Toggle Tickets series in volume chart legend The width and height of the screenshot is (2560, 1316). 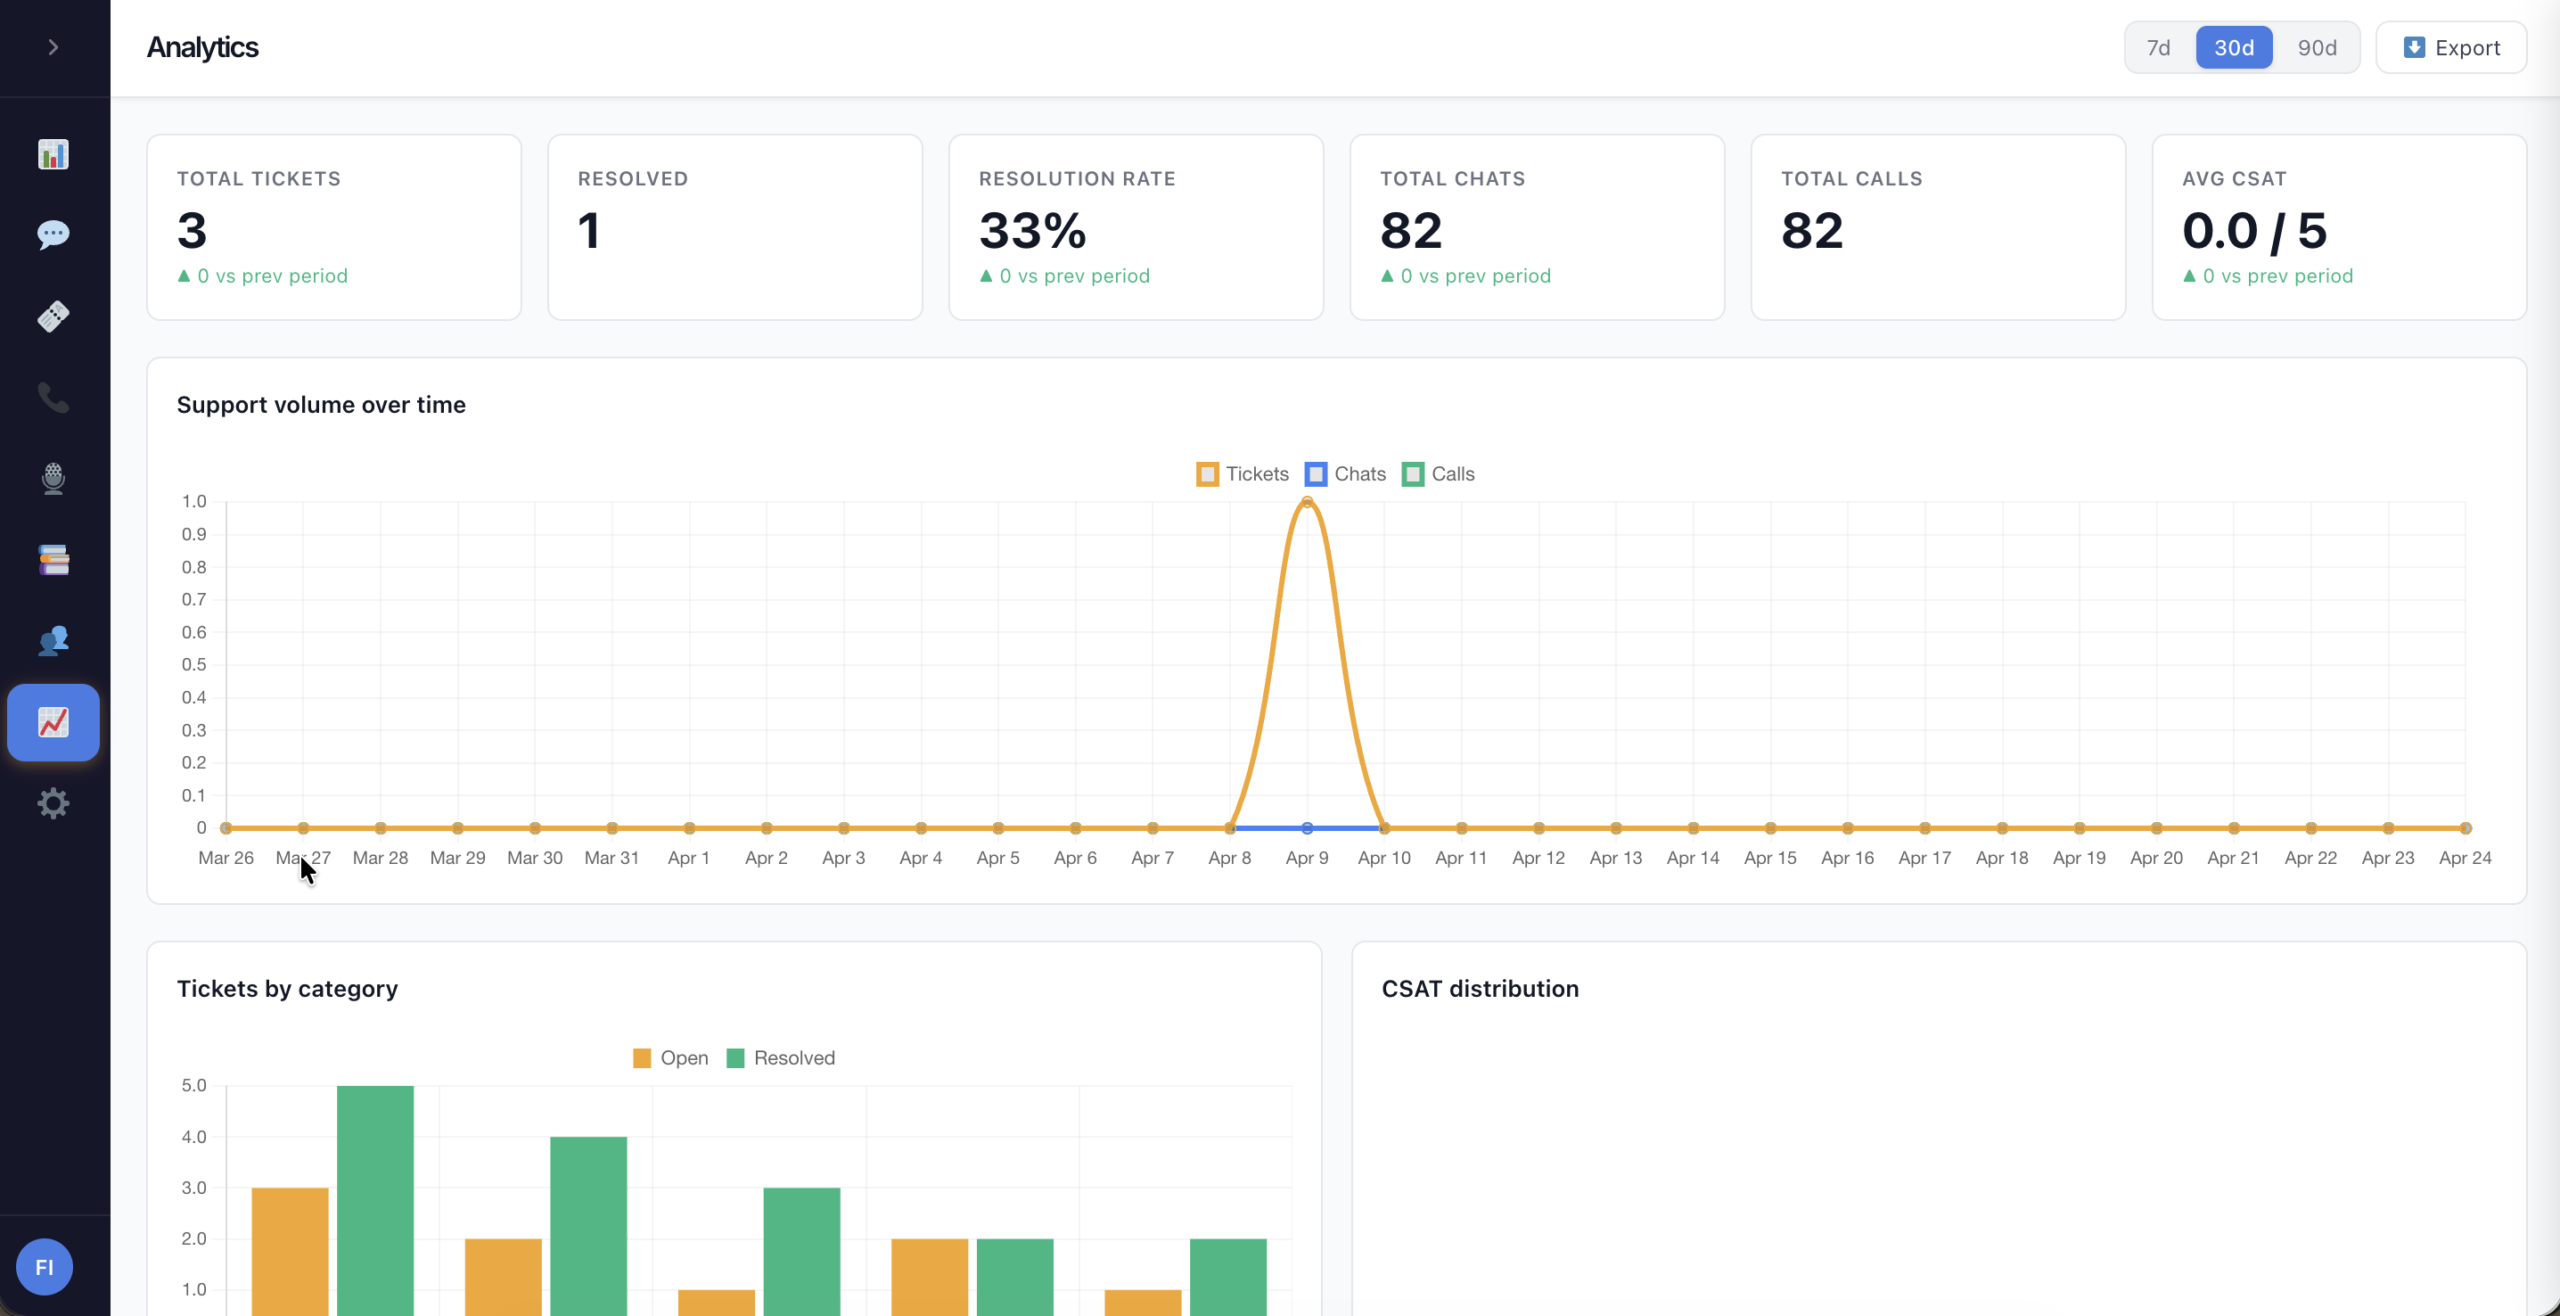pyautogui.click(x=1243, y=474)
